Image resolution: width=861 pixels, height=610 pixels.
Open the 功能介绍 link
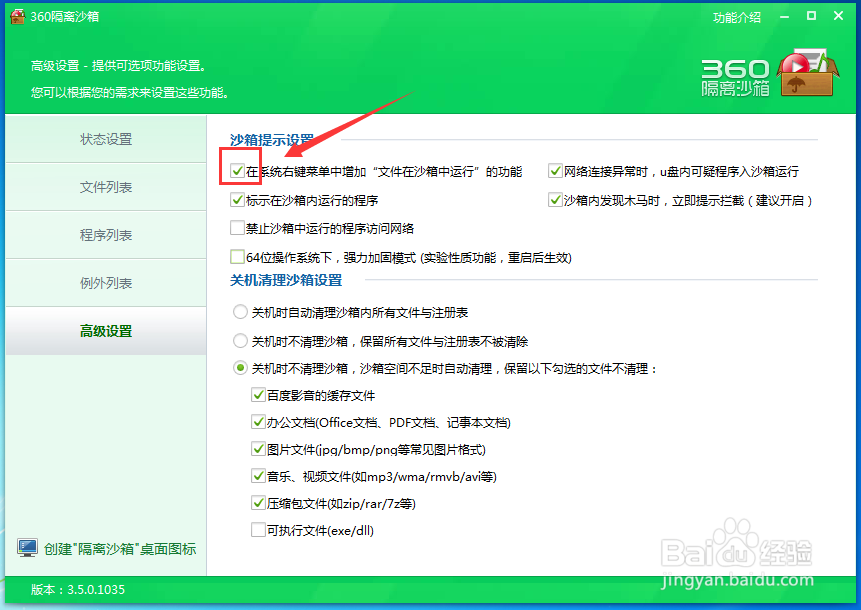click(x=736, y=17)
